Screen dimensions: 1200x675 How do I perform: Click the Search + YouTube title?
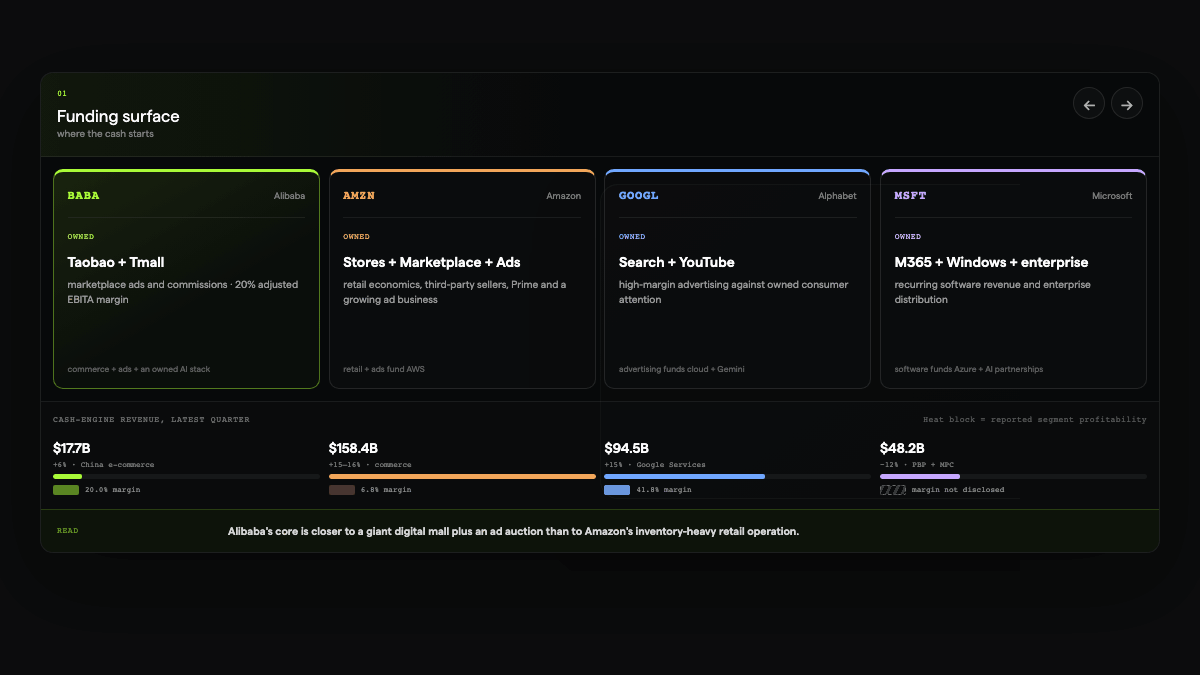(677, 262)
